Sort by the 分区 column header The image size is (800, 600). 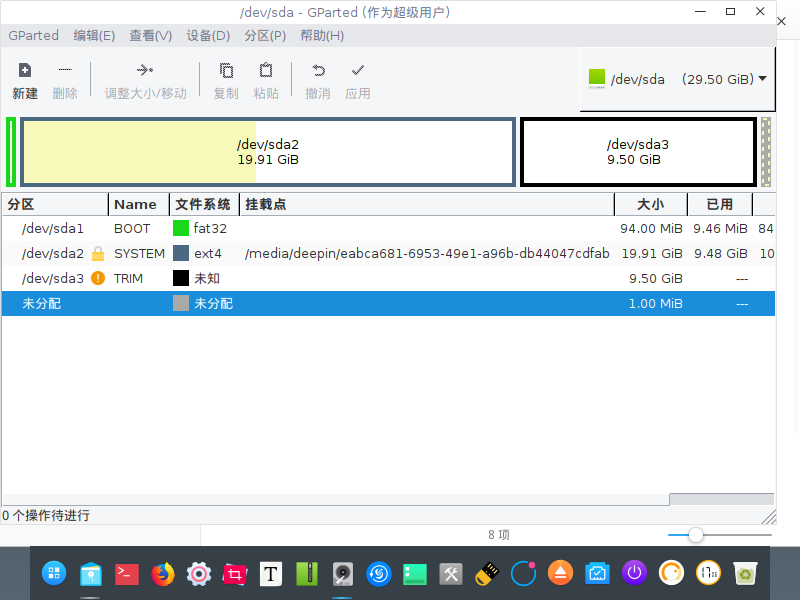point(55,205)
